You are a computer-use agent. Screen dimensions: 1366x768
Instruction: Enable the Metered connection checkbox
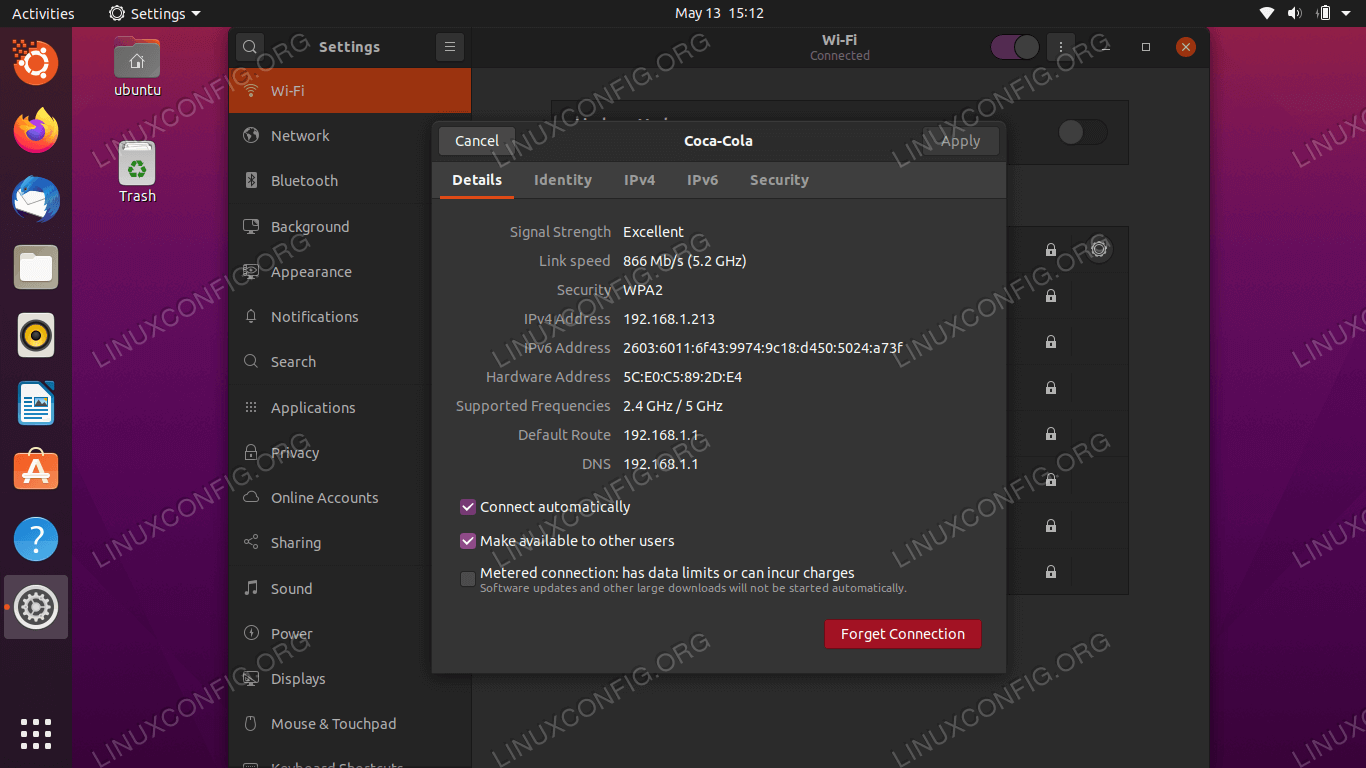click(468, 579)
